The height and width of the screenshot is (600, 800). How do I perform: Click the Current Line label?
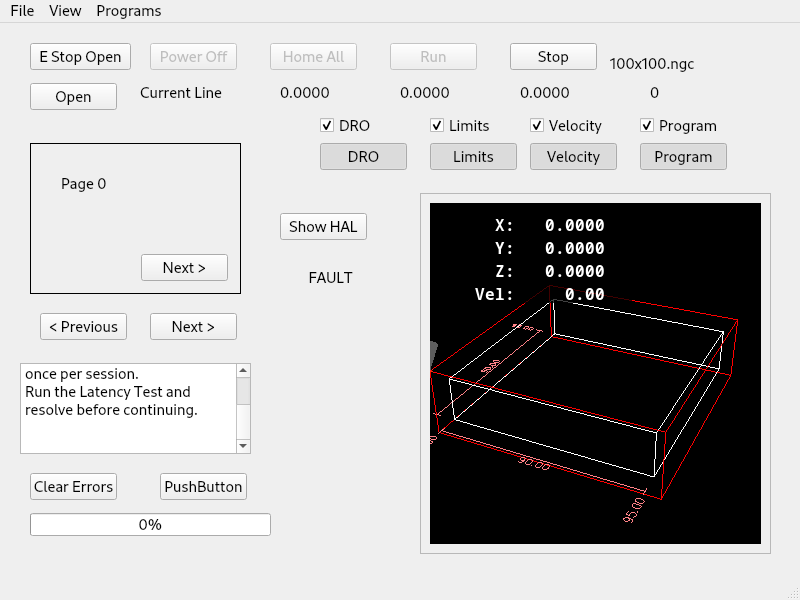click(181, 93)
